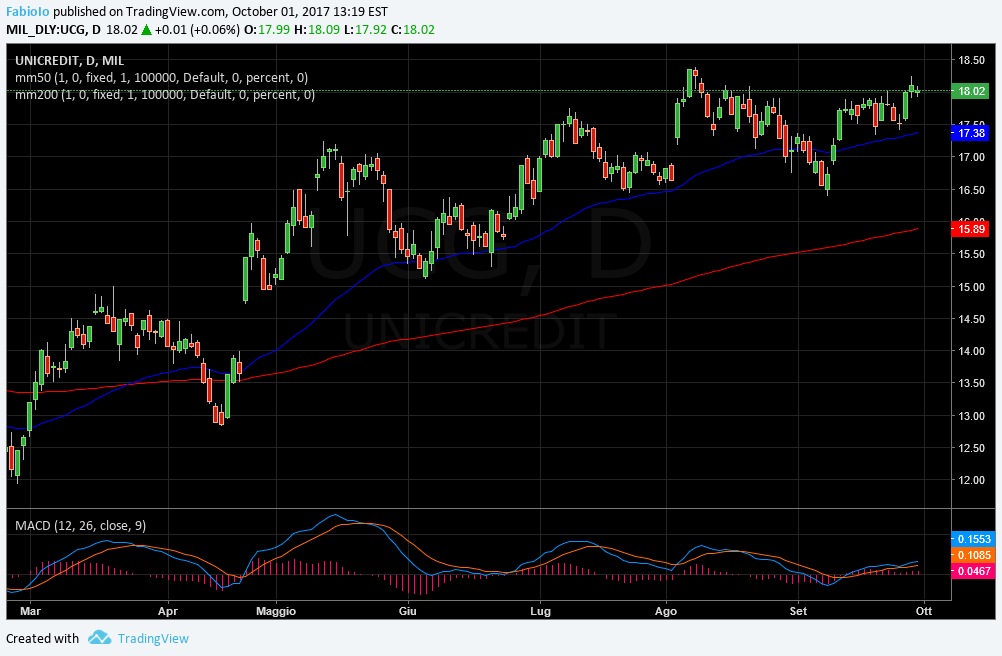Screen dimensions: 1002x656
Task: Click the 14.50 price axis label
Action: point(971,319)
